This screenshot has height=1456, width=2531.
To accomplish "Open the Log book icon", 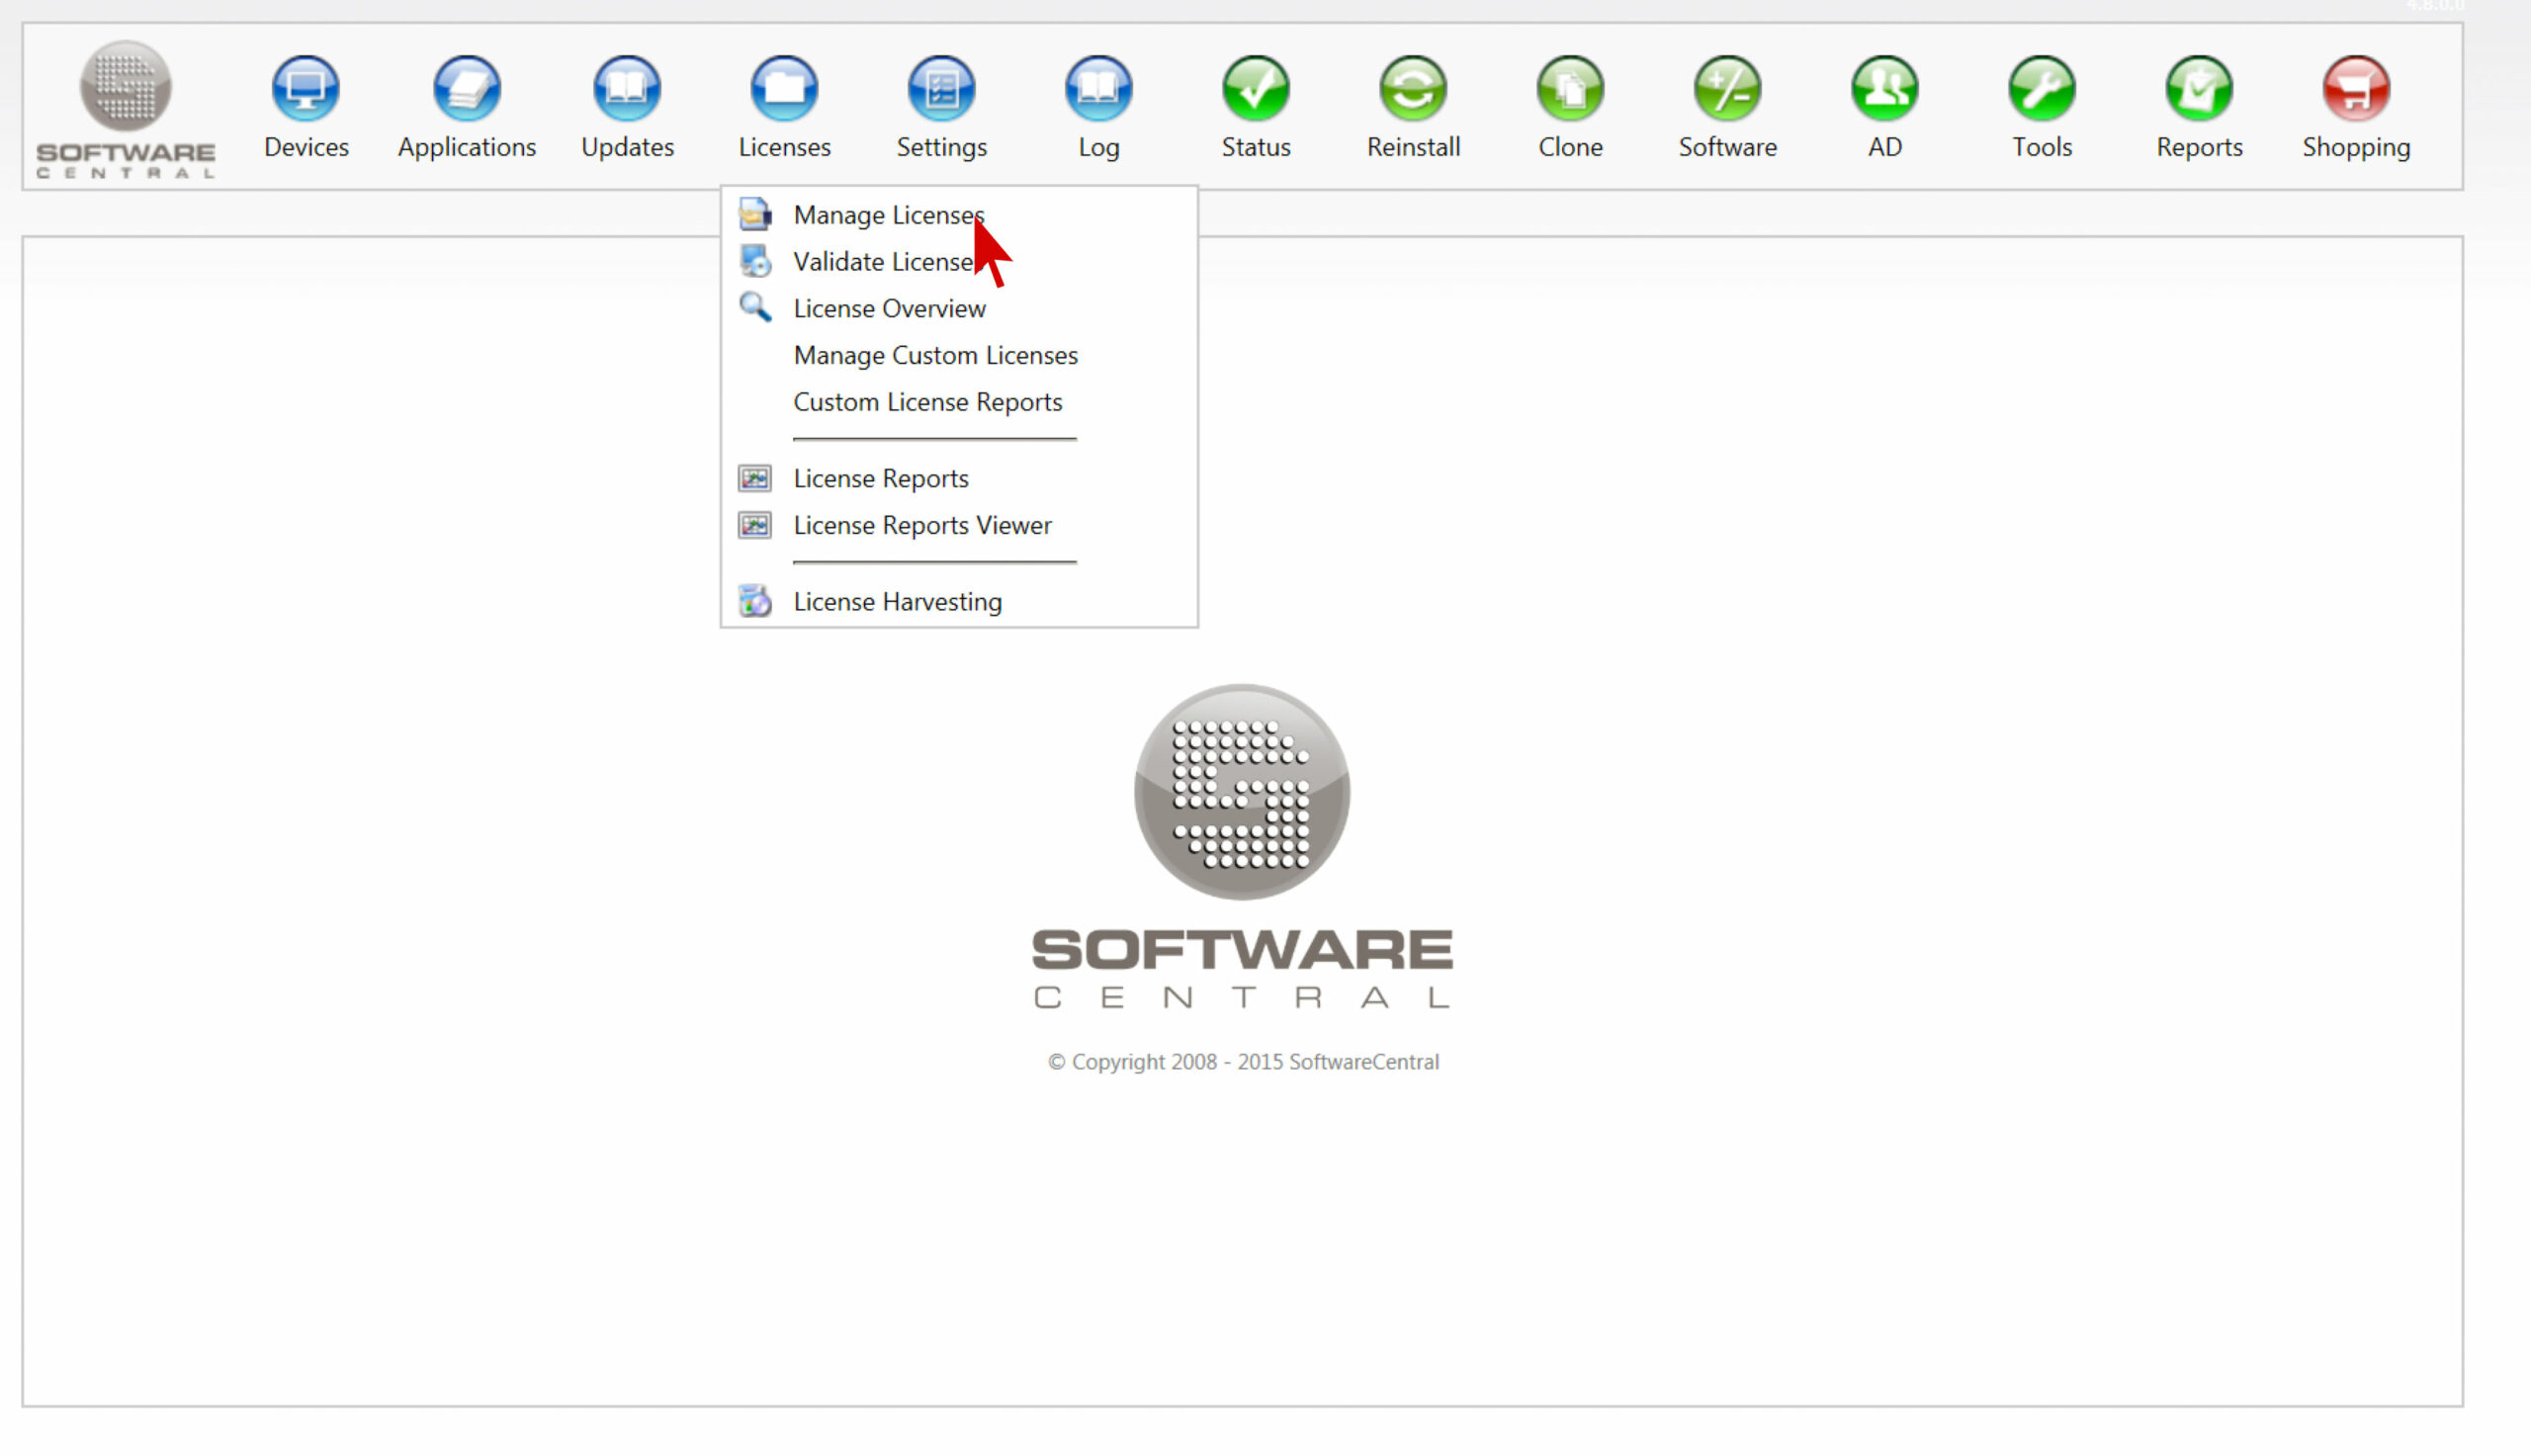I will tap(1098, 88).
